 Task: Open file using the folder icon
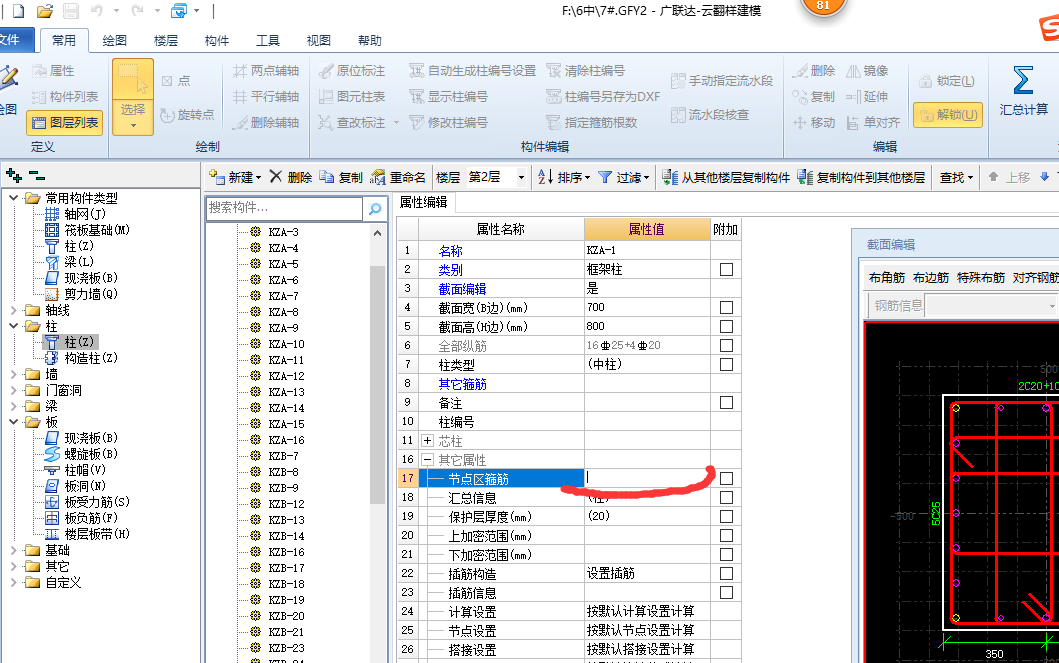coord(45,10)
